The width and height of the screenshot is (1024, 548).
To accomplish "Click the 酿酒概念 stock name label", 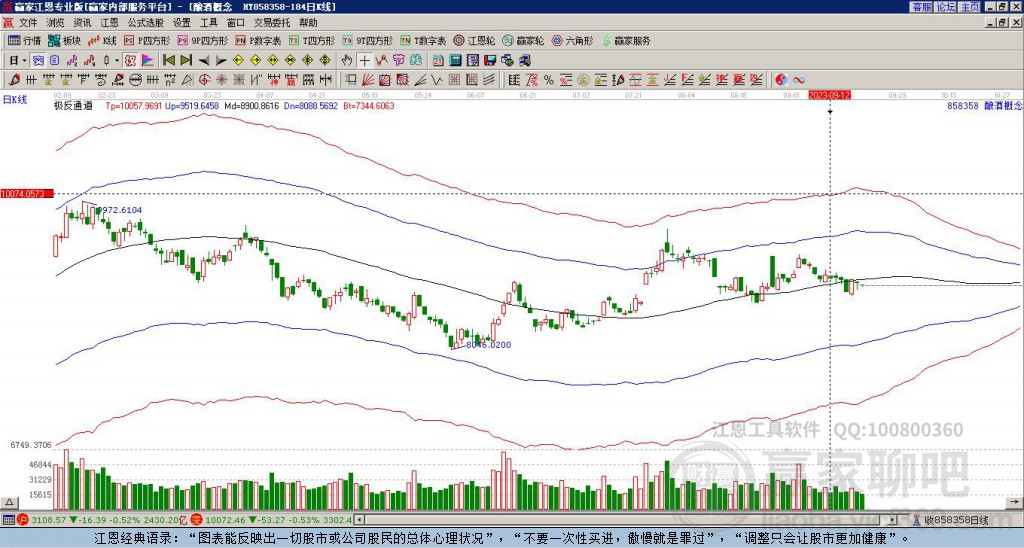I will tap(1002, 105).
